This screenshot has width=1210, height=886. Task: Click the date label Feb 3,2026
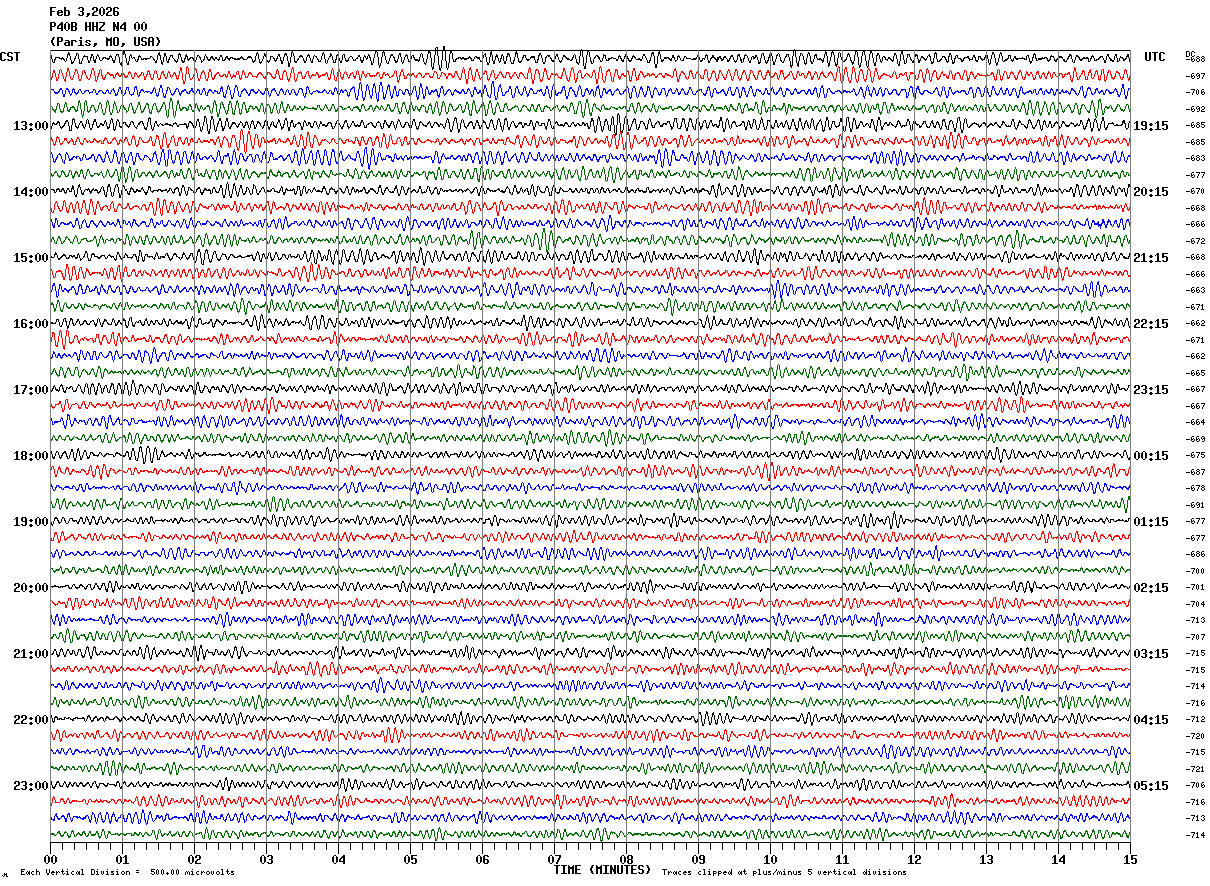[x=85, y=12]
